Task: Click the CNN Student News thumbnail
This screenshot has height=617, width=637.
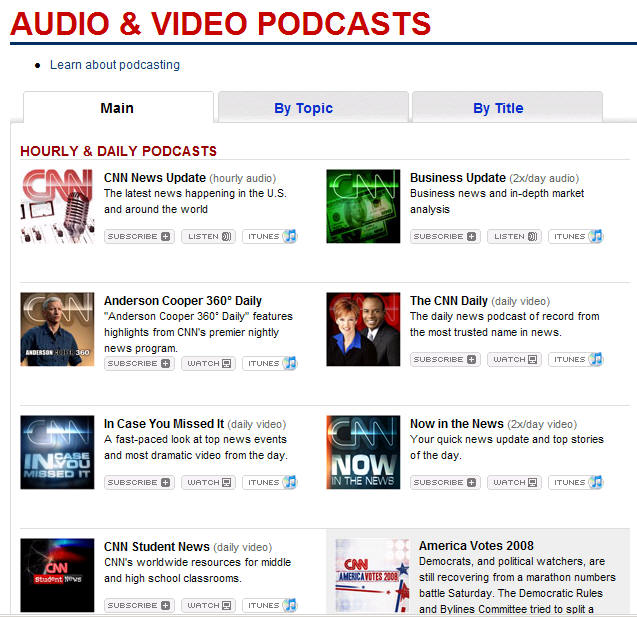Action: 57,575
